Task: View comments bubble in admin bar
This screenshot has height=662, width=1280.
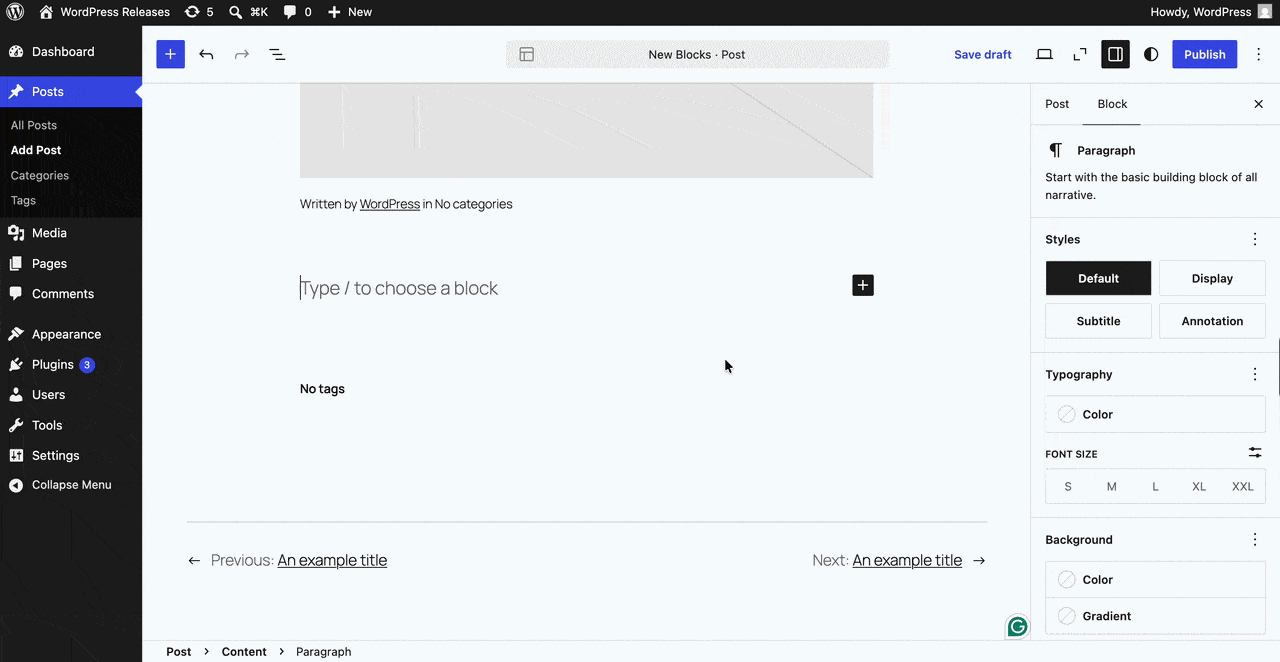Action: pos(297,12)
